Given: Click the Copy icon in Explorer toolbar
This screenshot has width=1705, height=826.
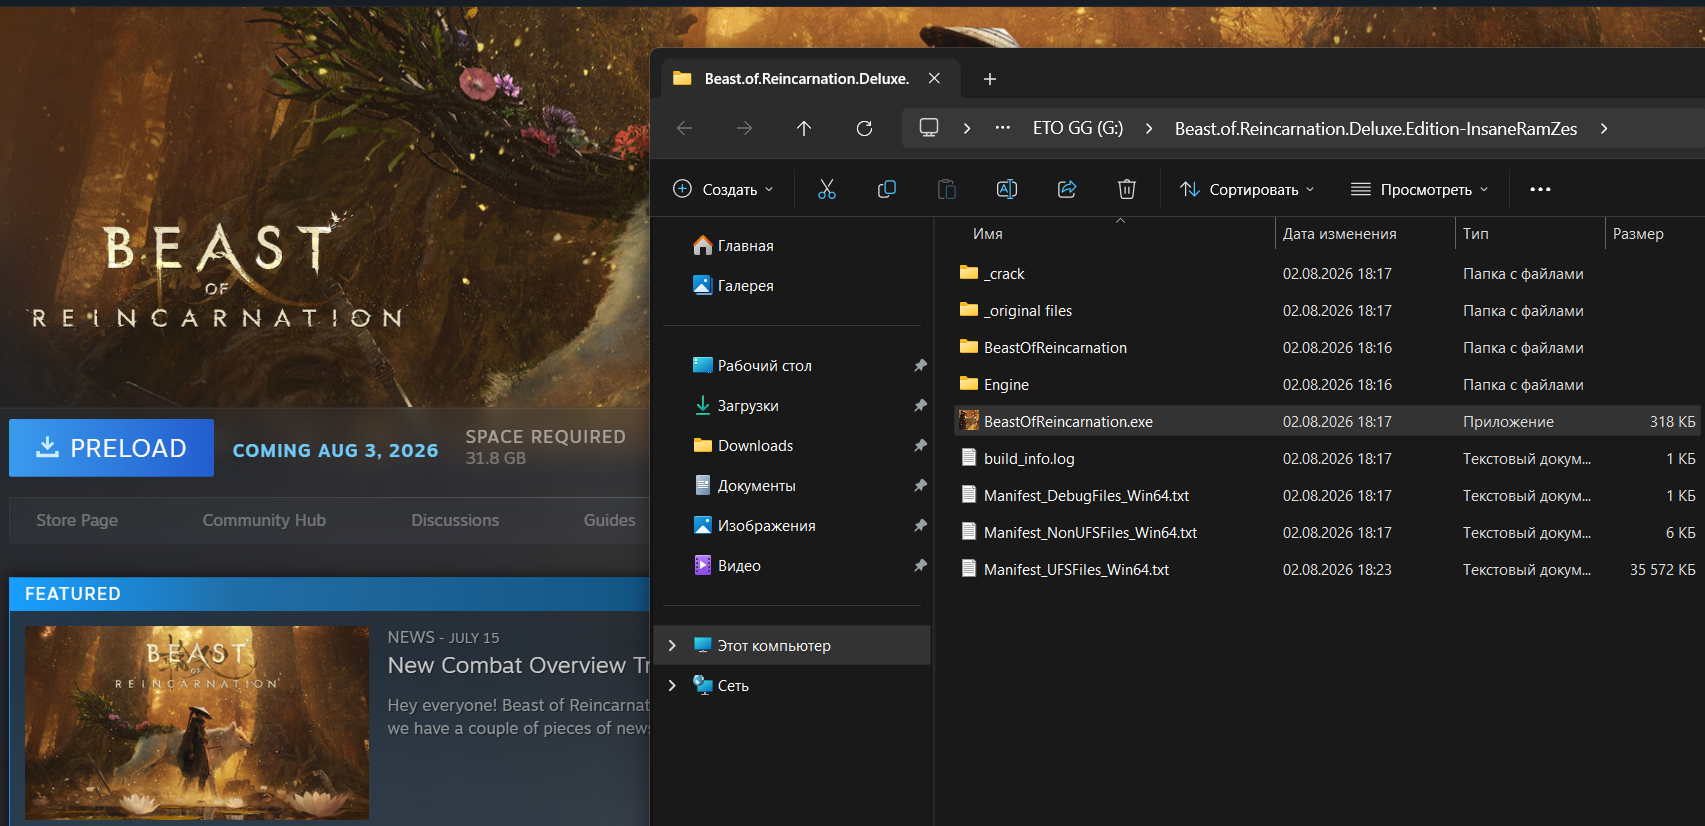Looking at the screenshot, I should click(x=886, y=189).
